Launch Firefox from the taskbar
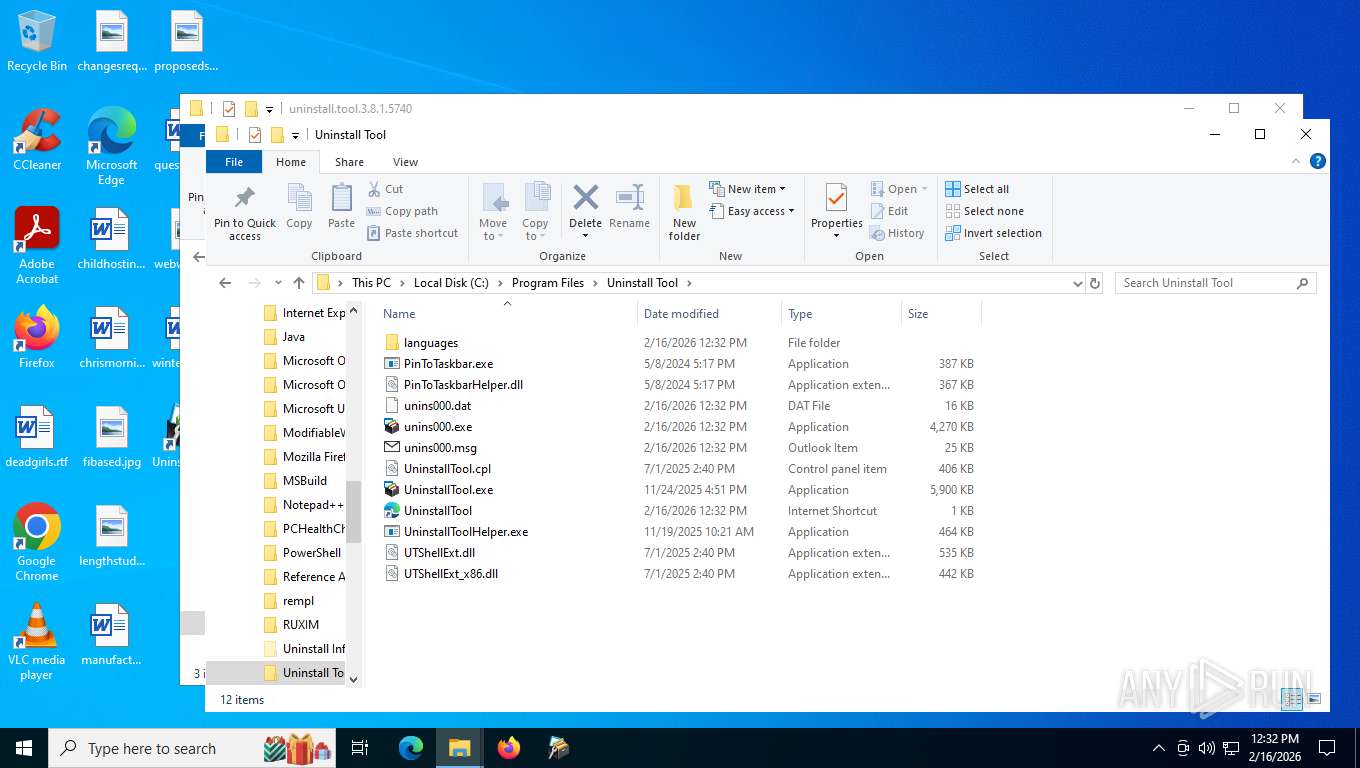The height and width of the screenshot is (768, 1360). click(509, 748)
